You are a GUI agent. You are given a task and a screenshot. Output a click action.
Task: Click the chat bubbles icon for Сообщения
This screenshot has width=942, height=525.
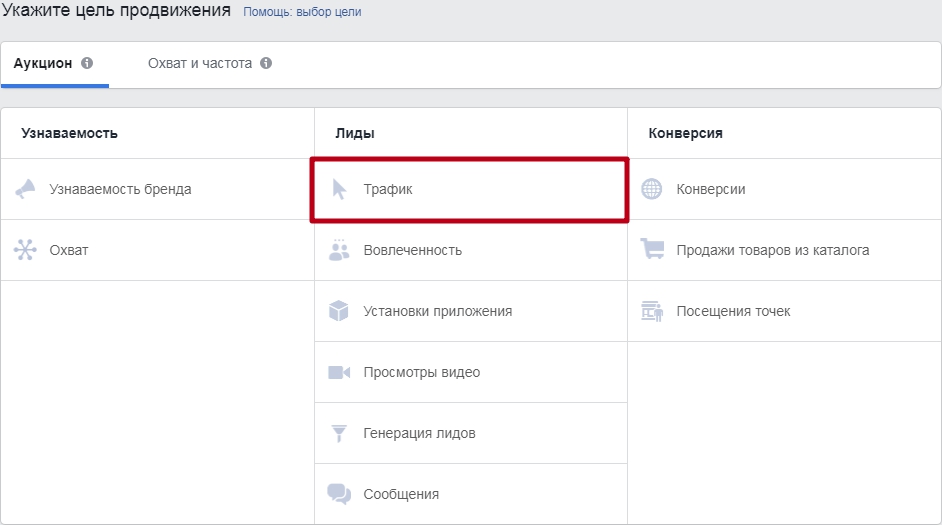339,494
